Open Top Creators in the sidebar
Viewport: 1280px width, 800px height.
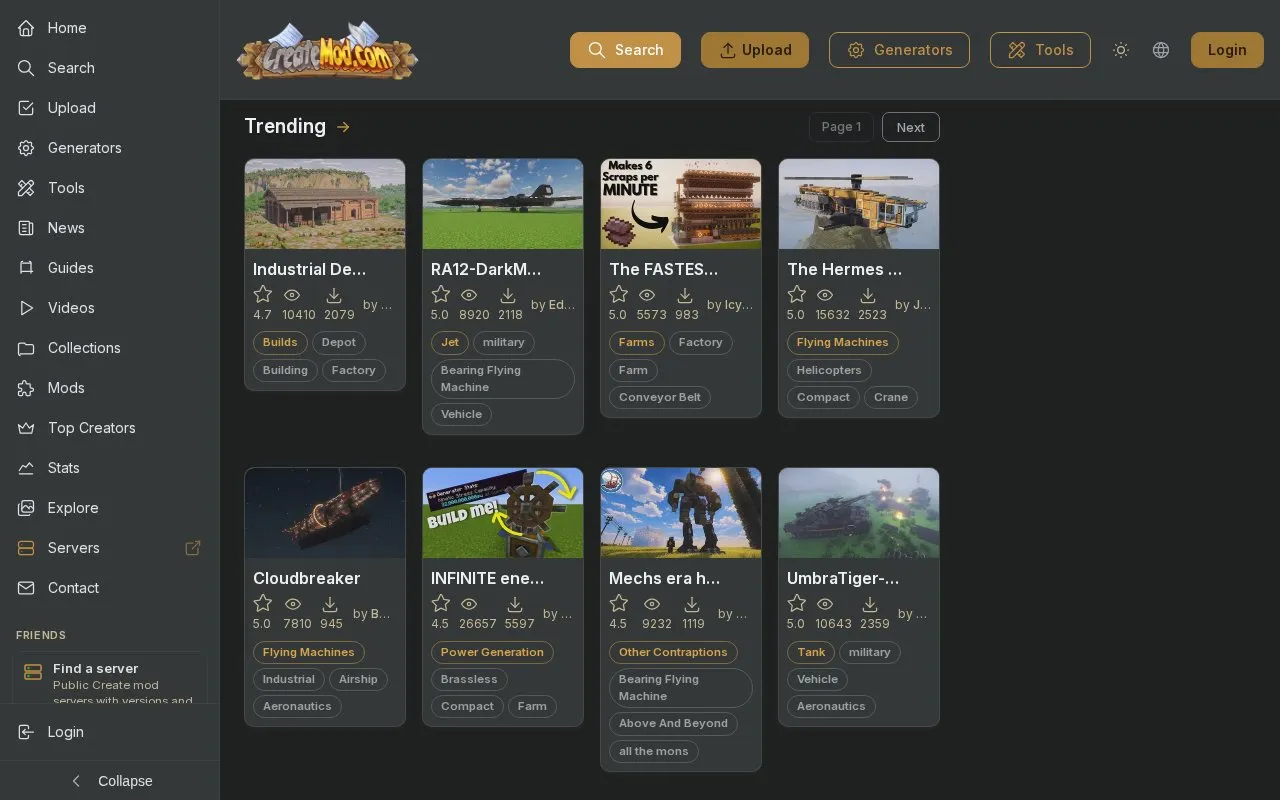pyautogui.click(x=109, y=428)
